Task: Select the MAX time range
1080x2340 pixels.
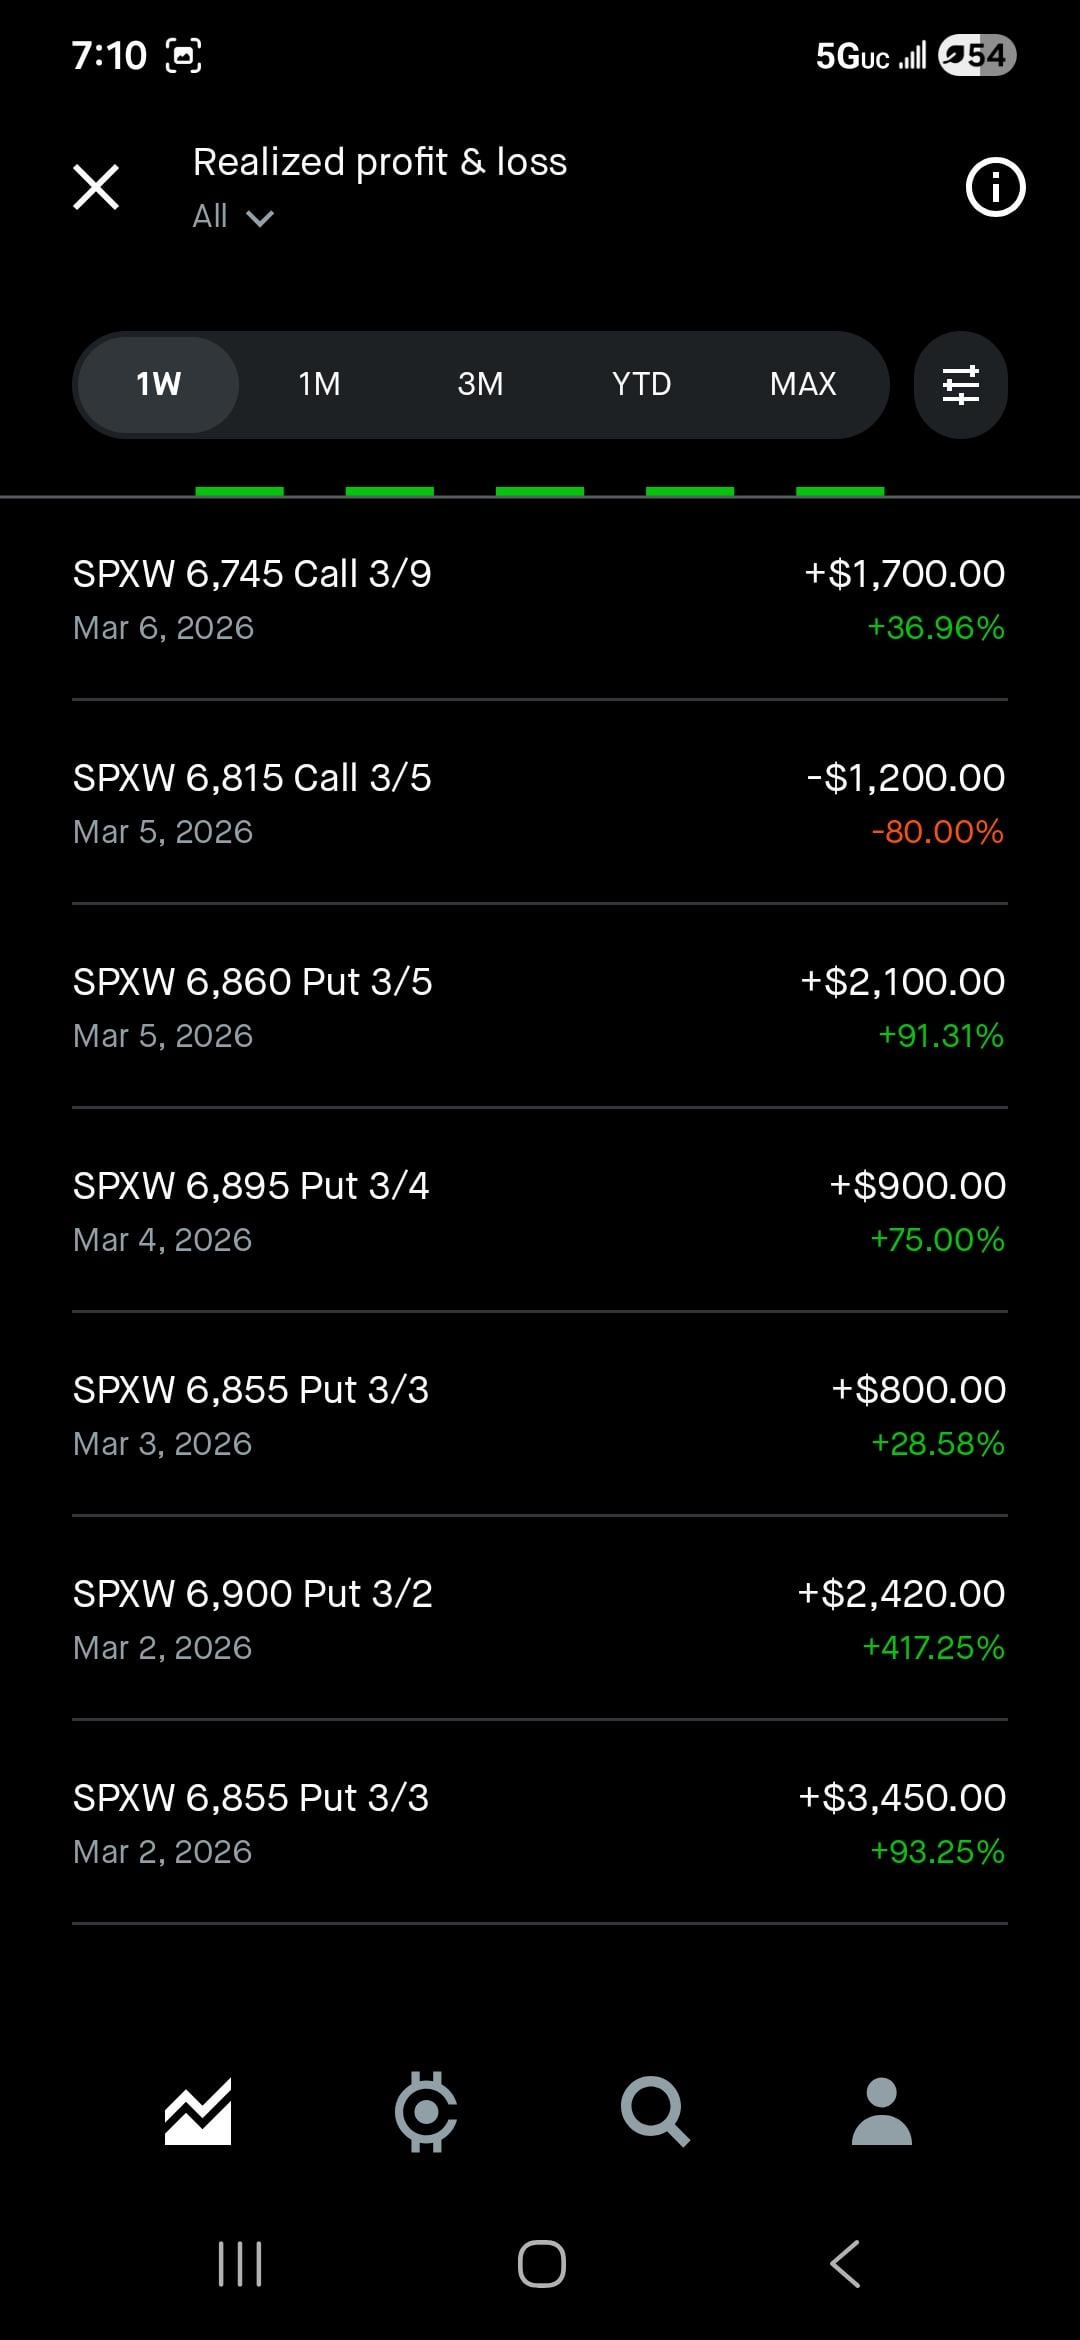Action: (x=802, y=384)
